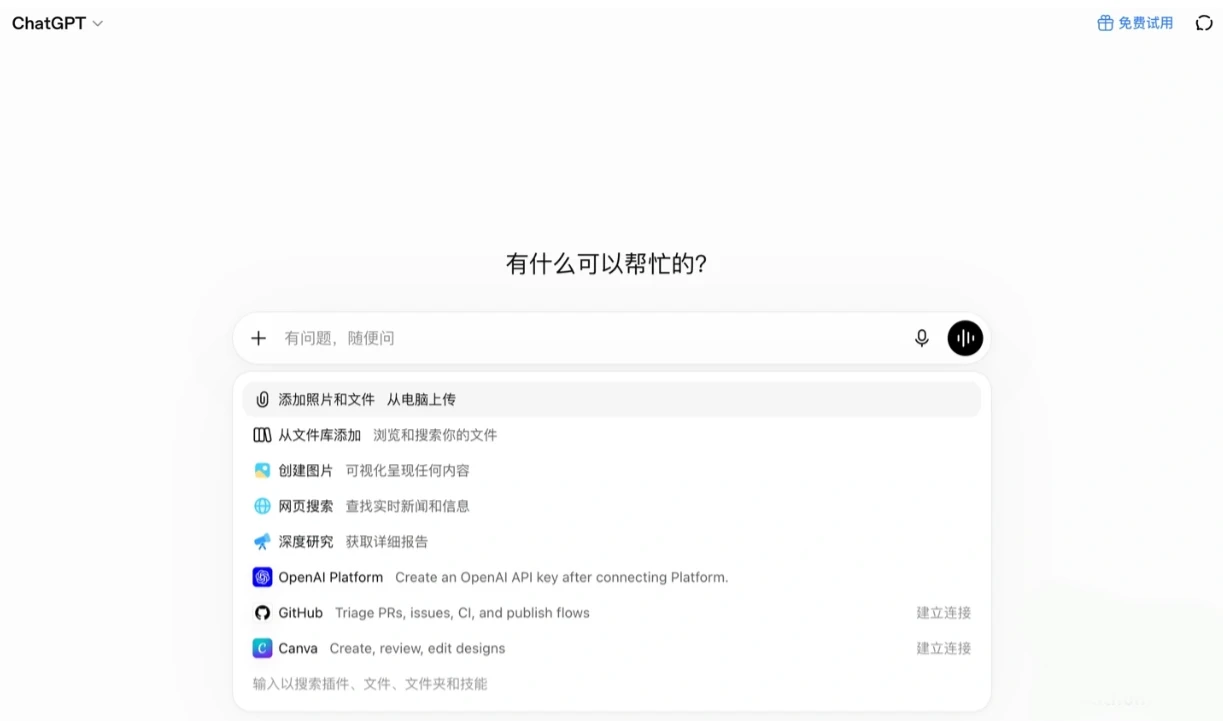Activate the microphone dictation icon

pos(922,338)
